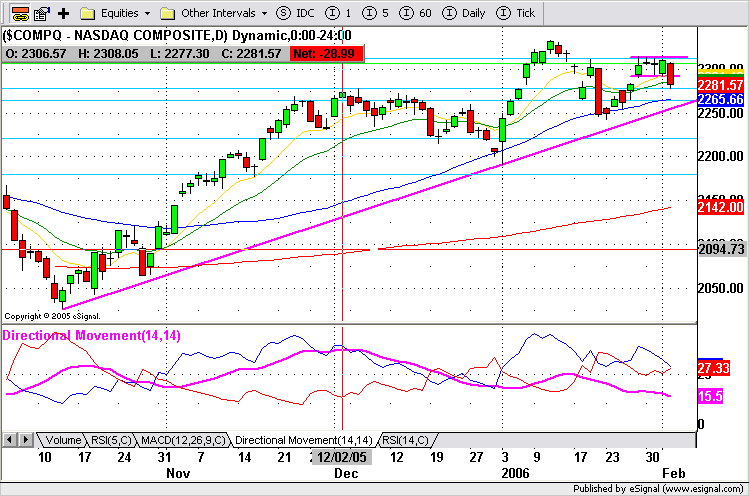
Task: Switch to the 60-minute interval
Action: [415, 13]
